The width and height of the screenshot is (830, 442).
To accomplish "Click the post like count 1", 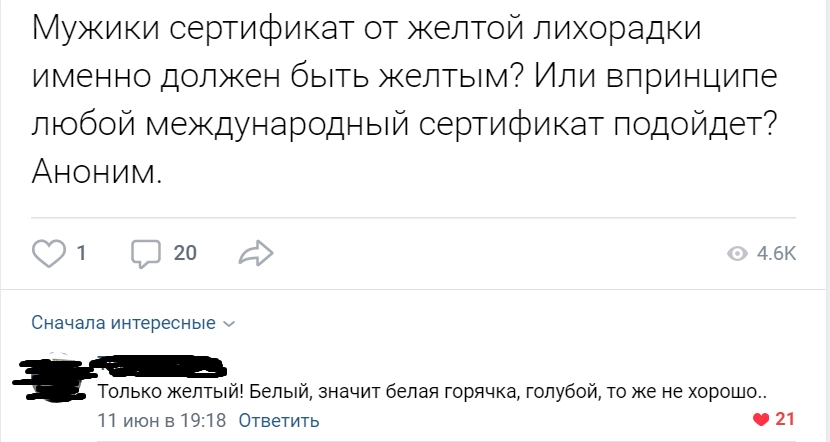I will tap(80, 254).
